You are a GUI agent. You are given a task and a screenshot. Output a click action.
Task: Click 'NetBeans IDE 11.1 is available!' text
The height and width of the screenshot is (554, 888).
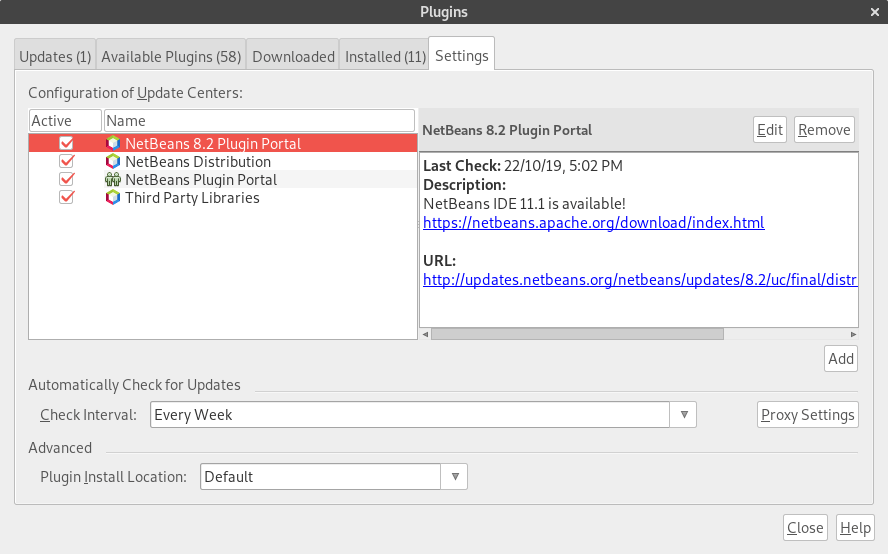[x=524, y=203]
